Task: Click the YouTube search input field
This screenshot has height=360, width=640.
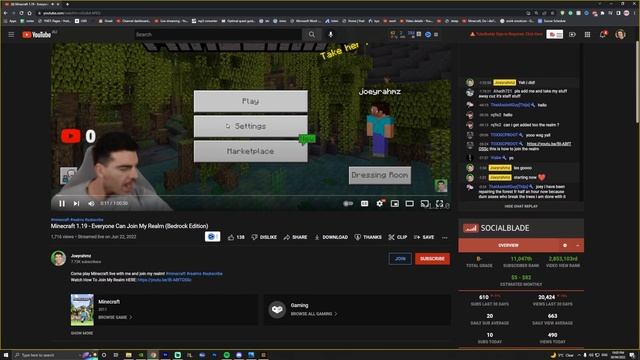Action: (x=218, y=35)
